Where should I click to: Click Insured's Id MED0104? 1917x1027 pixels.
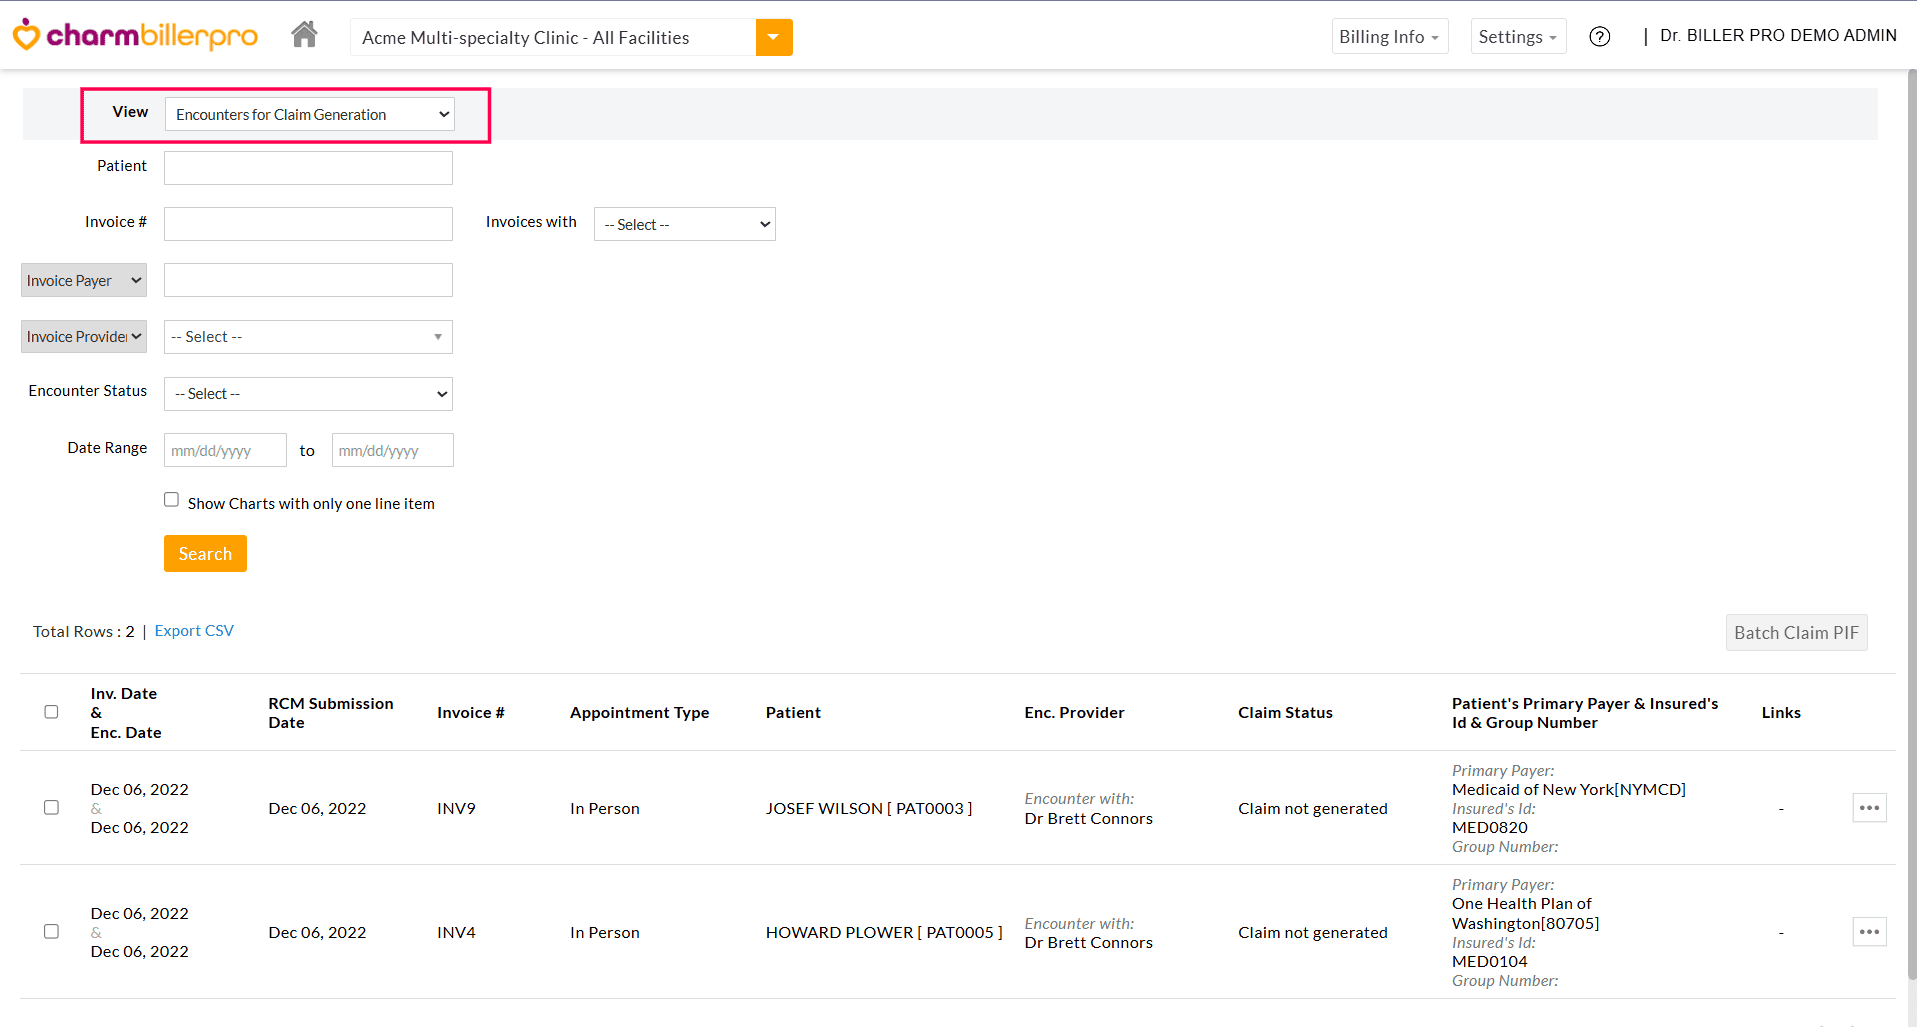(x=1490, y=961)
